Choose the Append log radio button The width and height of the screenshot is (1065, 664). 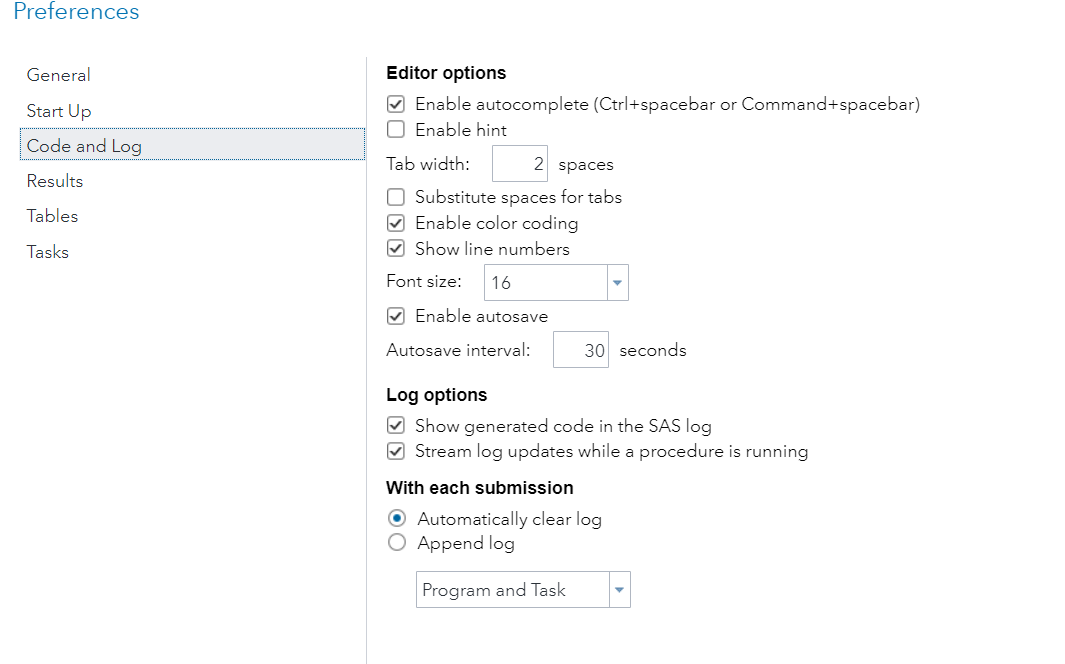tap(397, 544)
